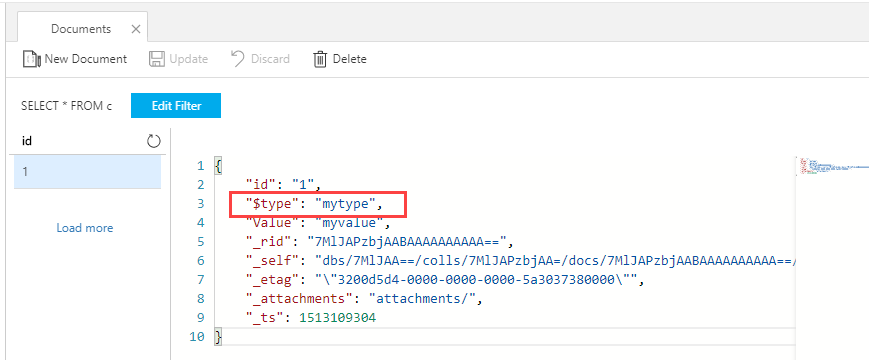869x360 pixels.
Task: Click the "_rid" line value
Action: [407, 241]
